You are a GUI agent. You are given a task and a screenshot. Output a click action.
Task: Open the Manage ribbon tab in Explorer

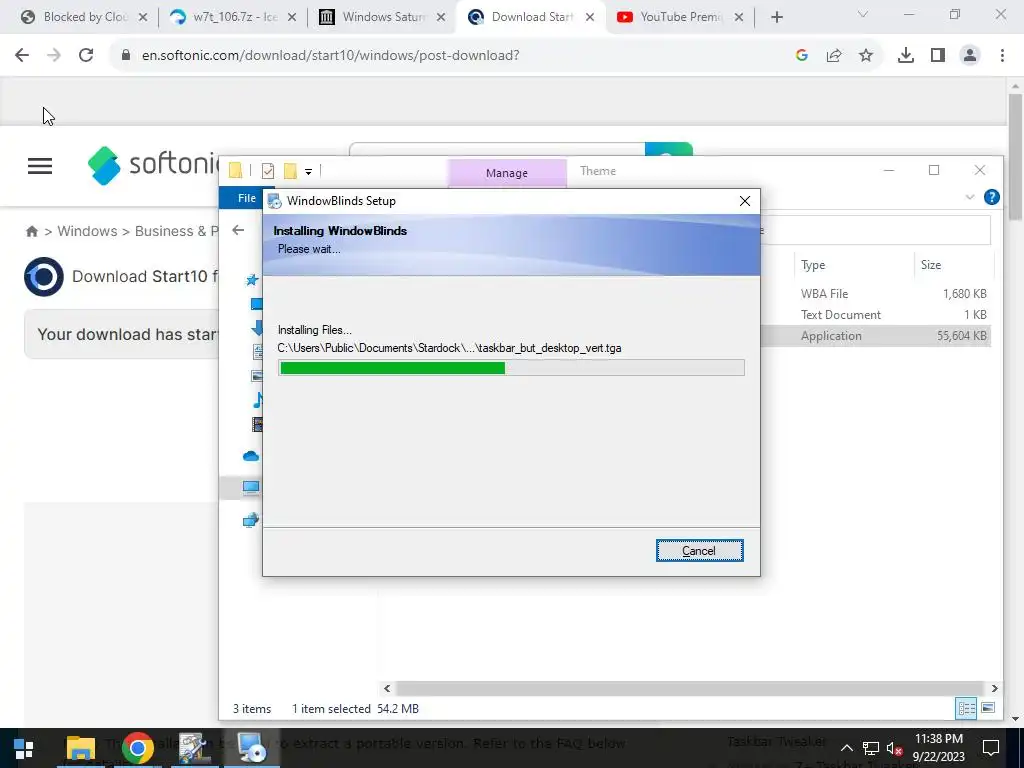(507, 173)
